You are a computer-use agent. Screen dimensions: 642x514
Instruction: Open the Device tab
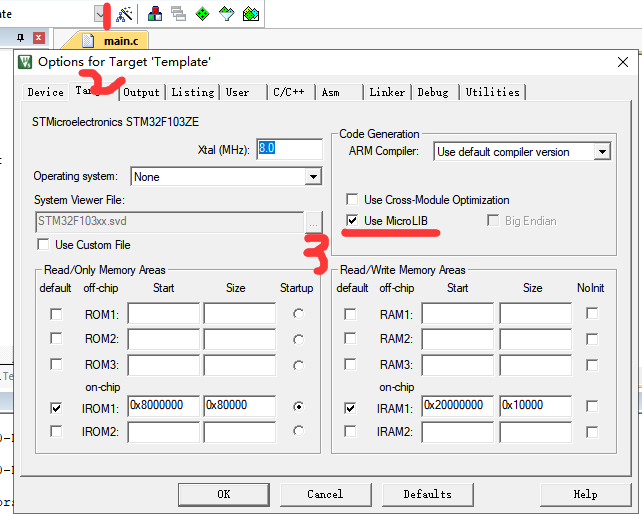tap(45, 93)
